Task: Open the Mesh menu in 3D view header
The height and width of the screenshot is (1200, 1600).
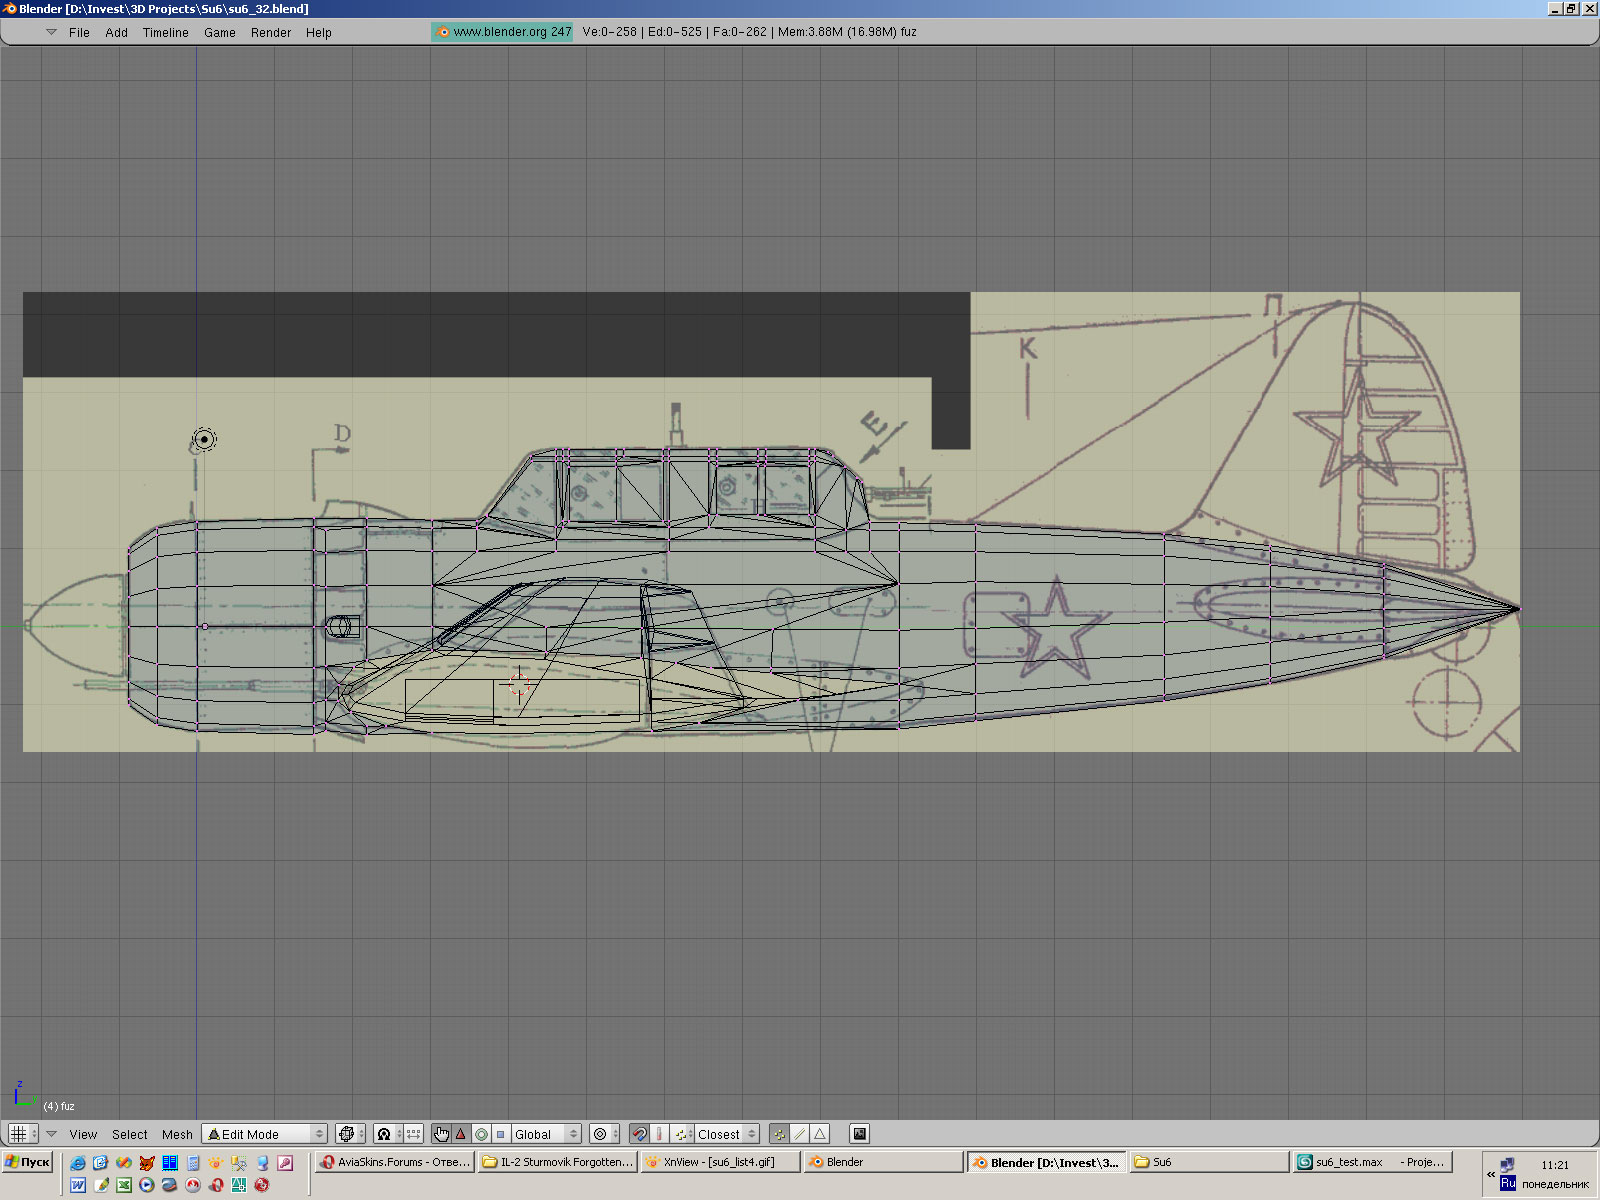Action: point(177,1134)
